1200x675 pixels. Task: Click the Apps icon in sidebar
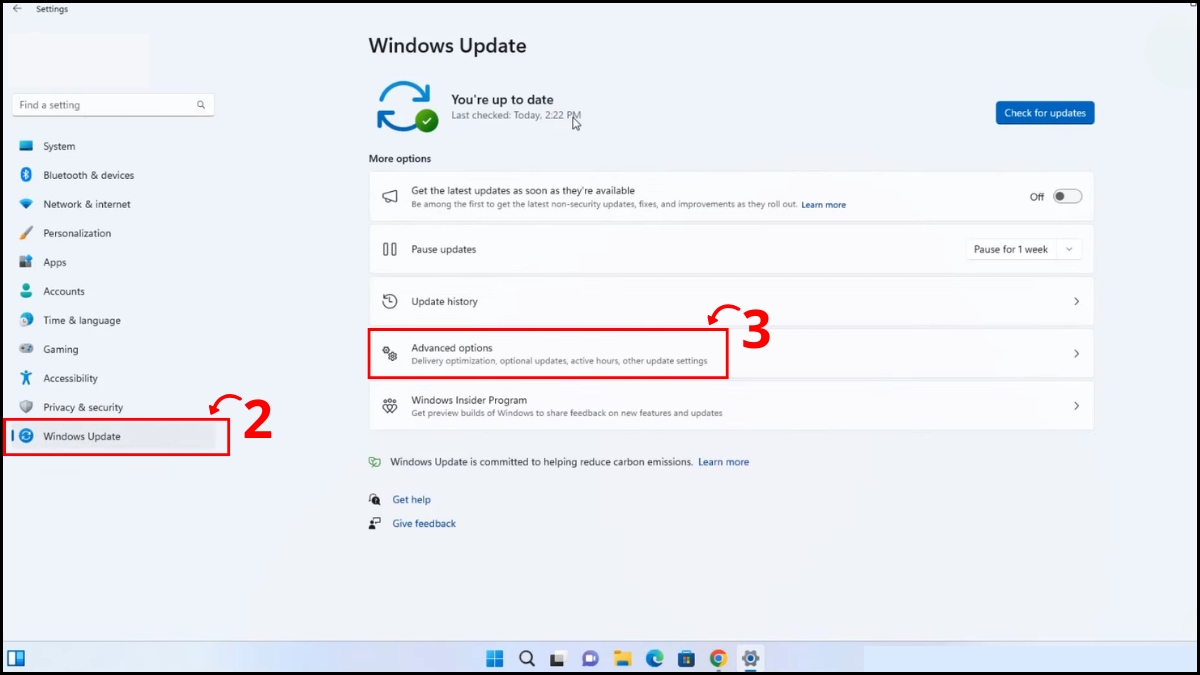point(26,262)
